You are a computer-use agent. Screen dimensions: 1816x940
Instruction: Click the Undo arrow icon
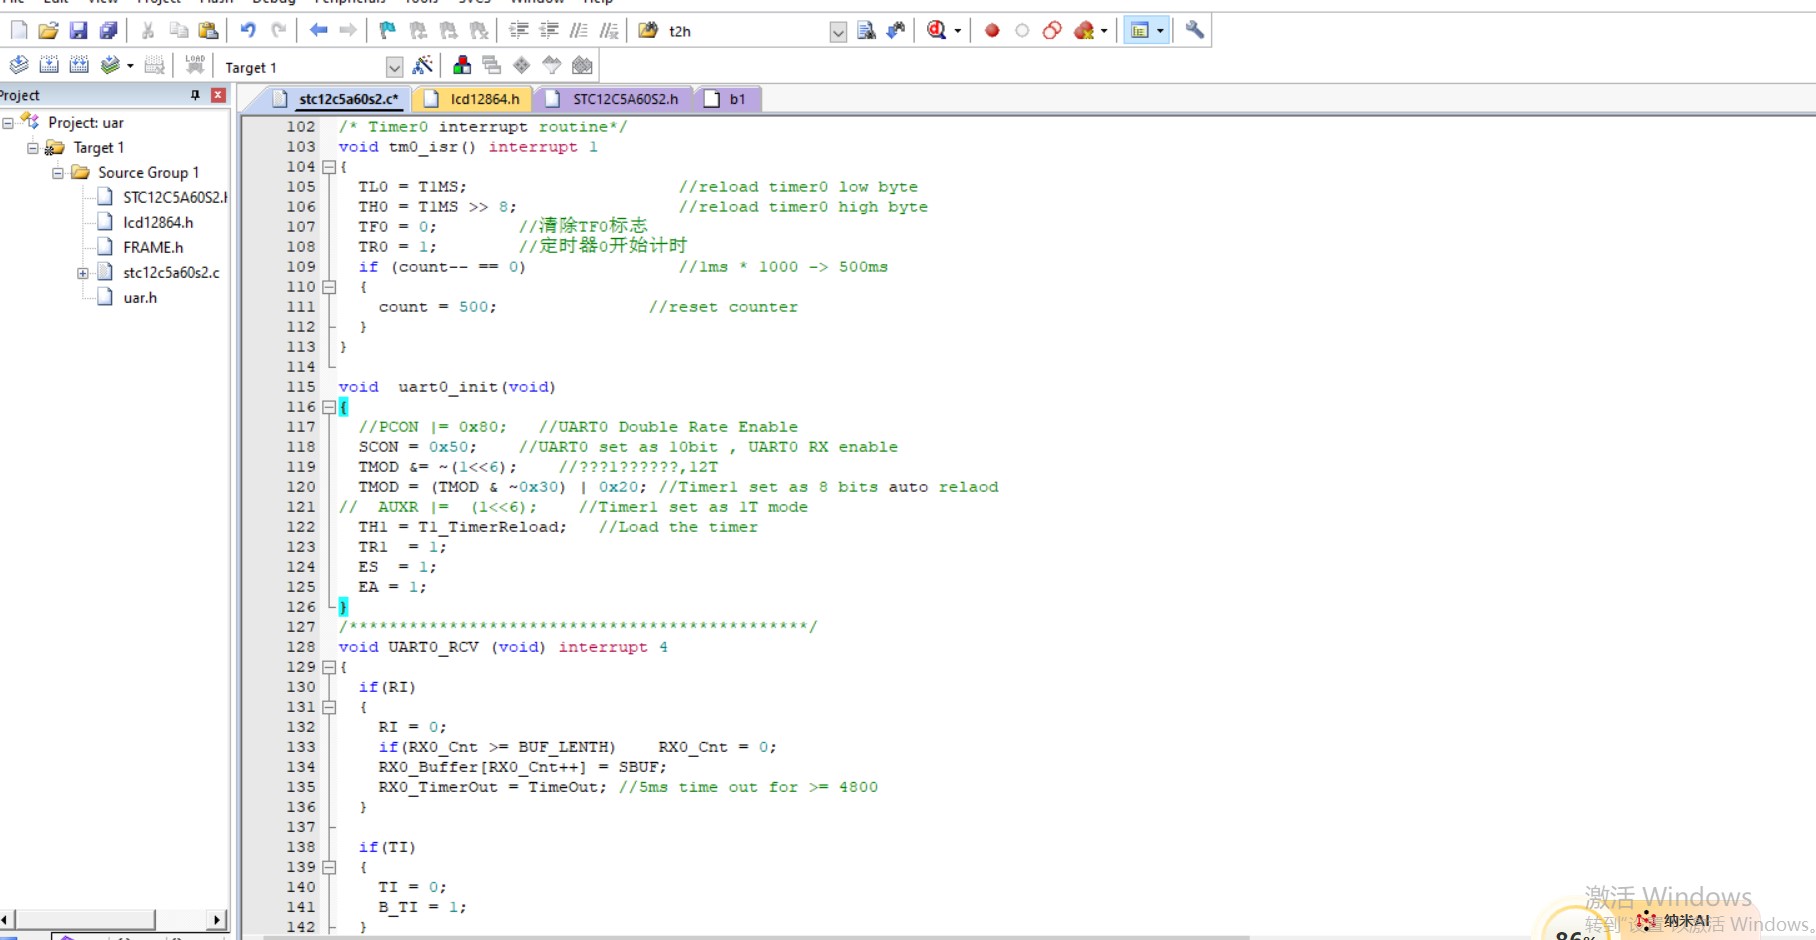(x=248, y=31)
